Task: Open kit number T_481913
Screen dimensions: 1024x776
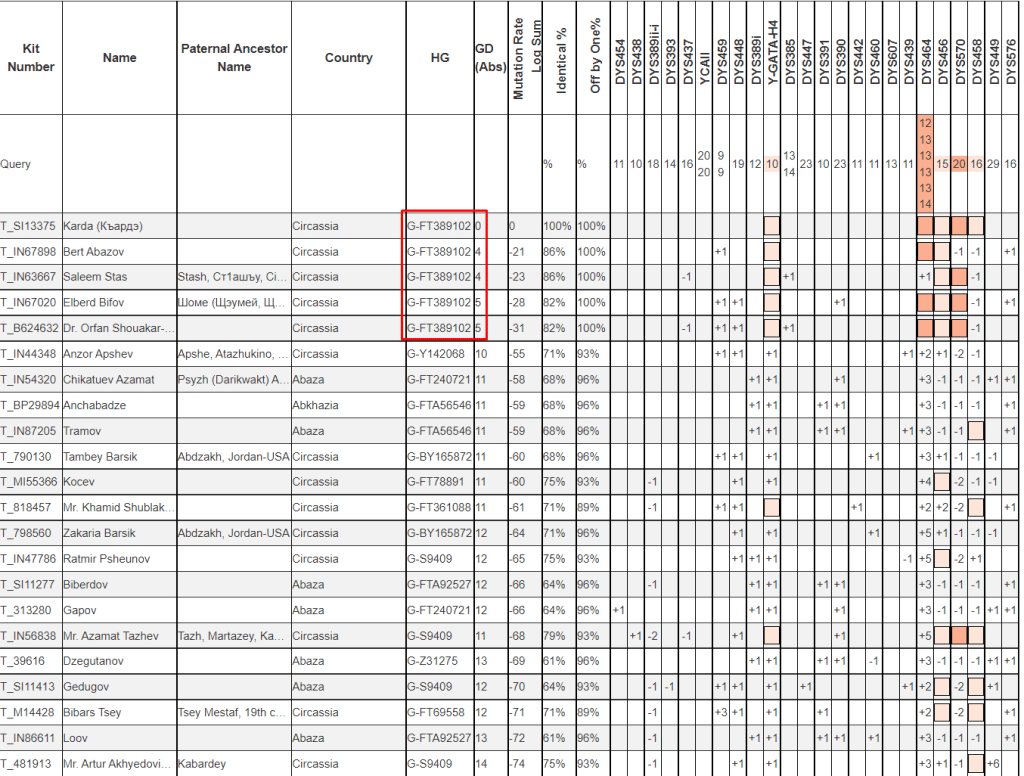Action: tap(26, 764)
